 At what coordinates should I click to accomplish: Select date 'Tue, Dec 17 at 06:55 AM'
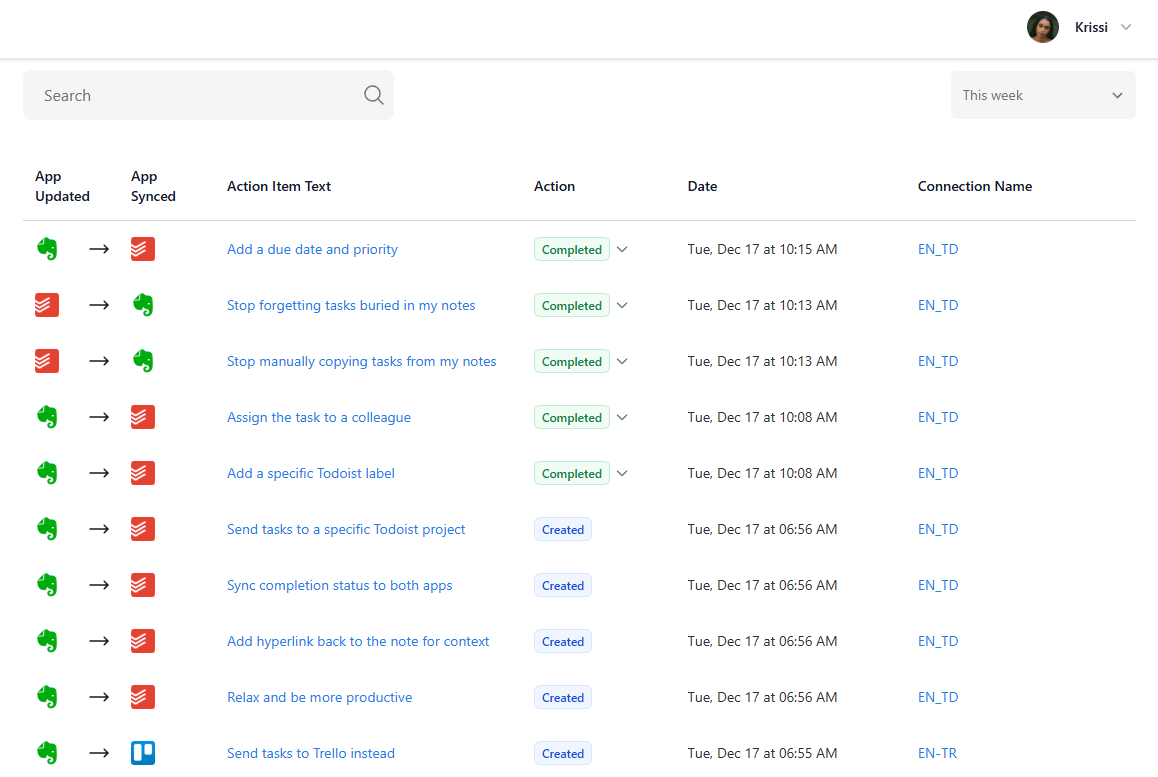[762, 753]
